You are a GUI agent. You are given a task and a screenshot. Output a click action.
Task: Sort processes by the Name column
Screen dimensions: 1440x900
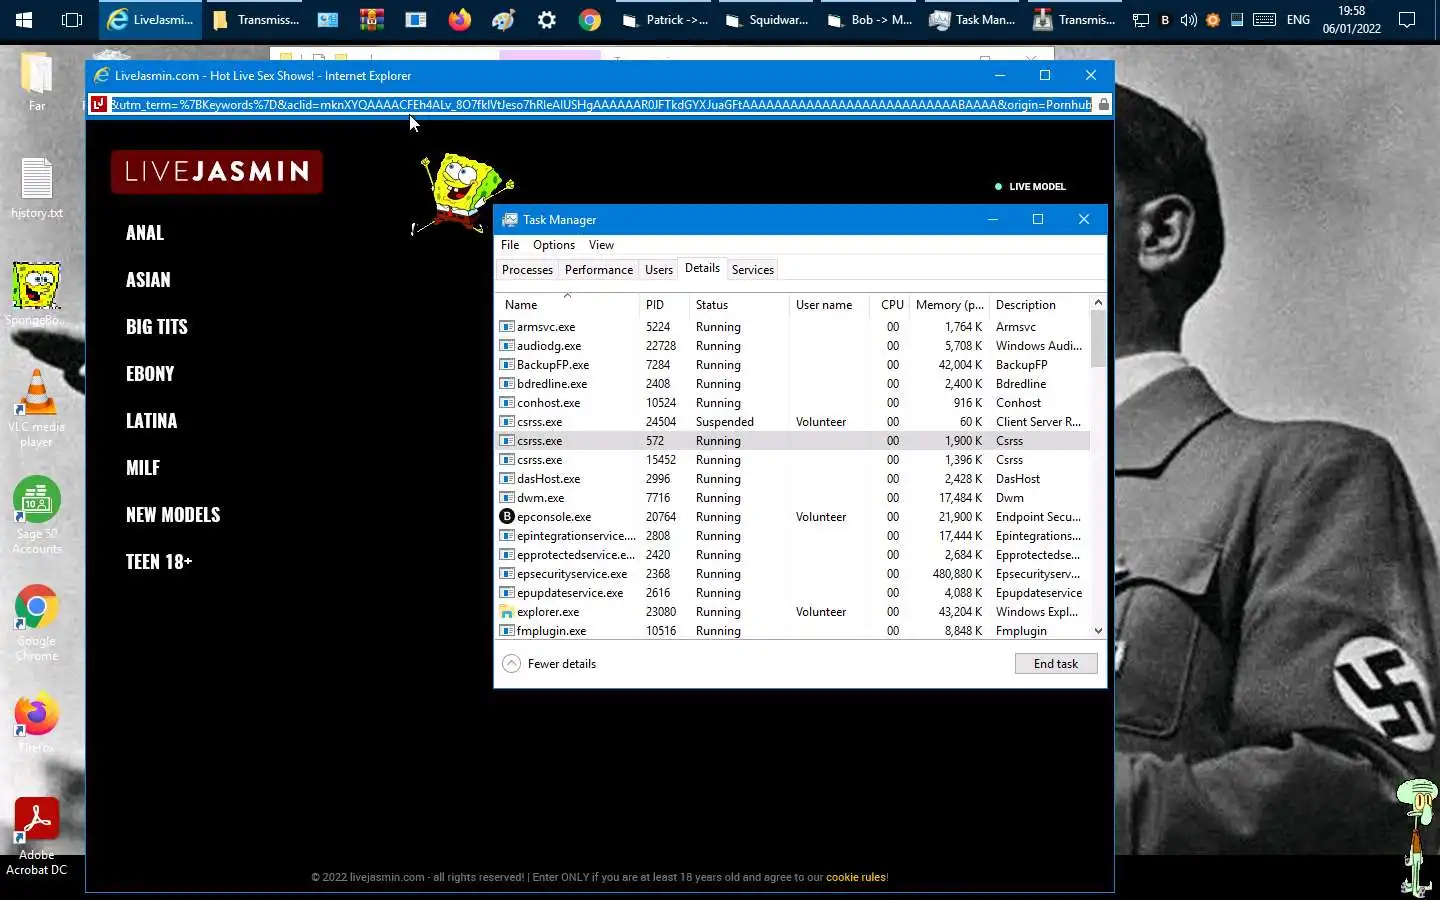(x=567, y=304)
